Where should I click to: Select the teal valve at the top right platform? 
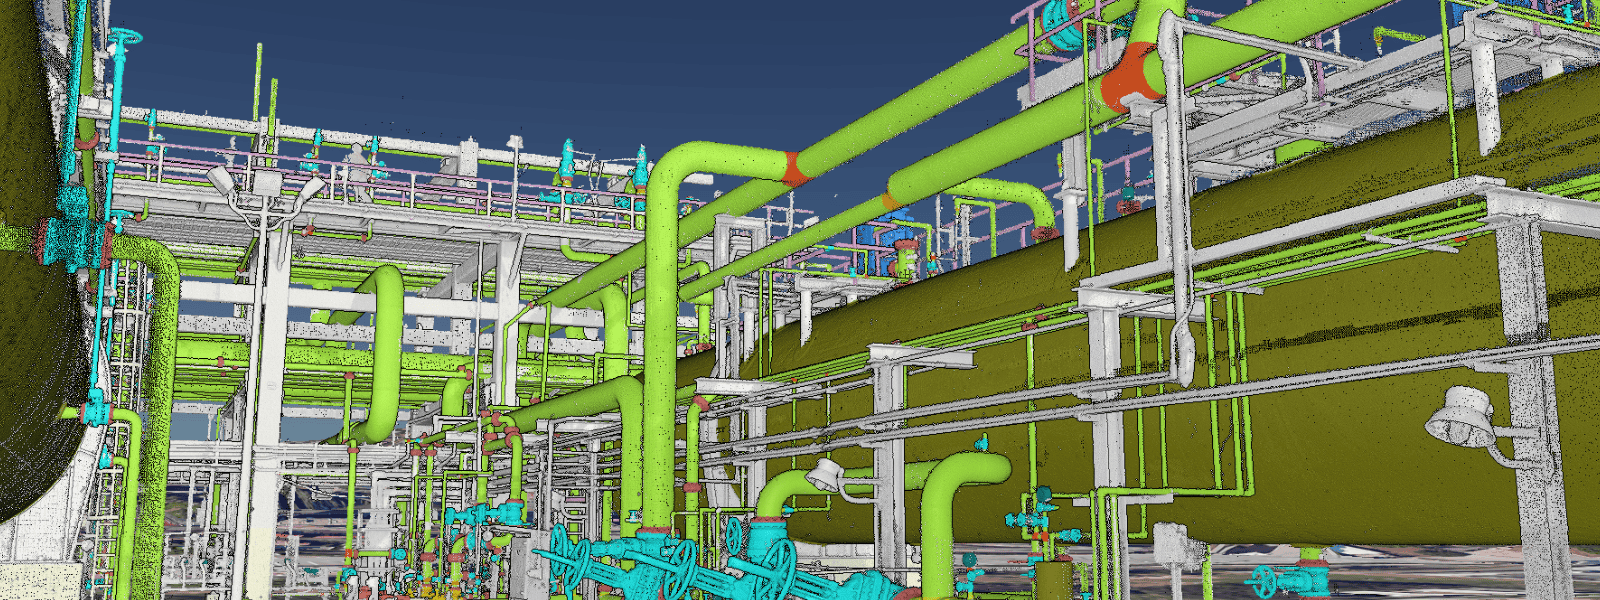1055,22
